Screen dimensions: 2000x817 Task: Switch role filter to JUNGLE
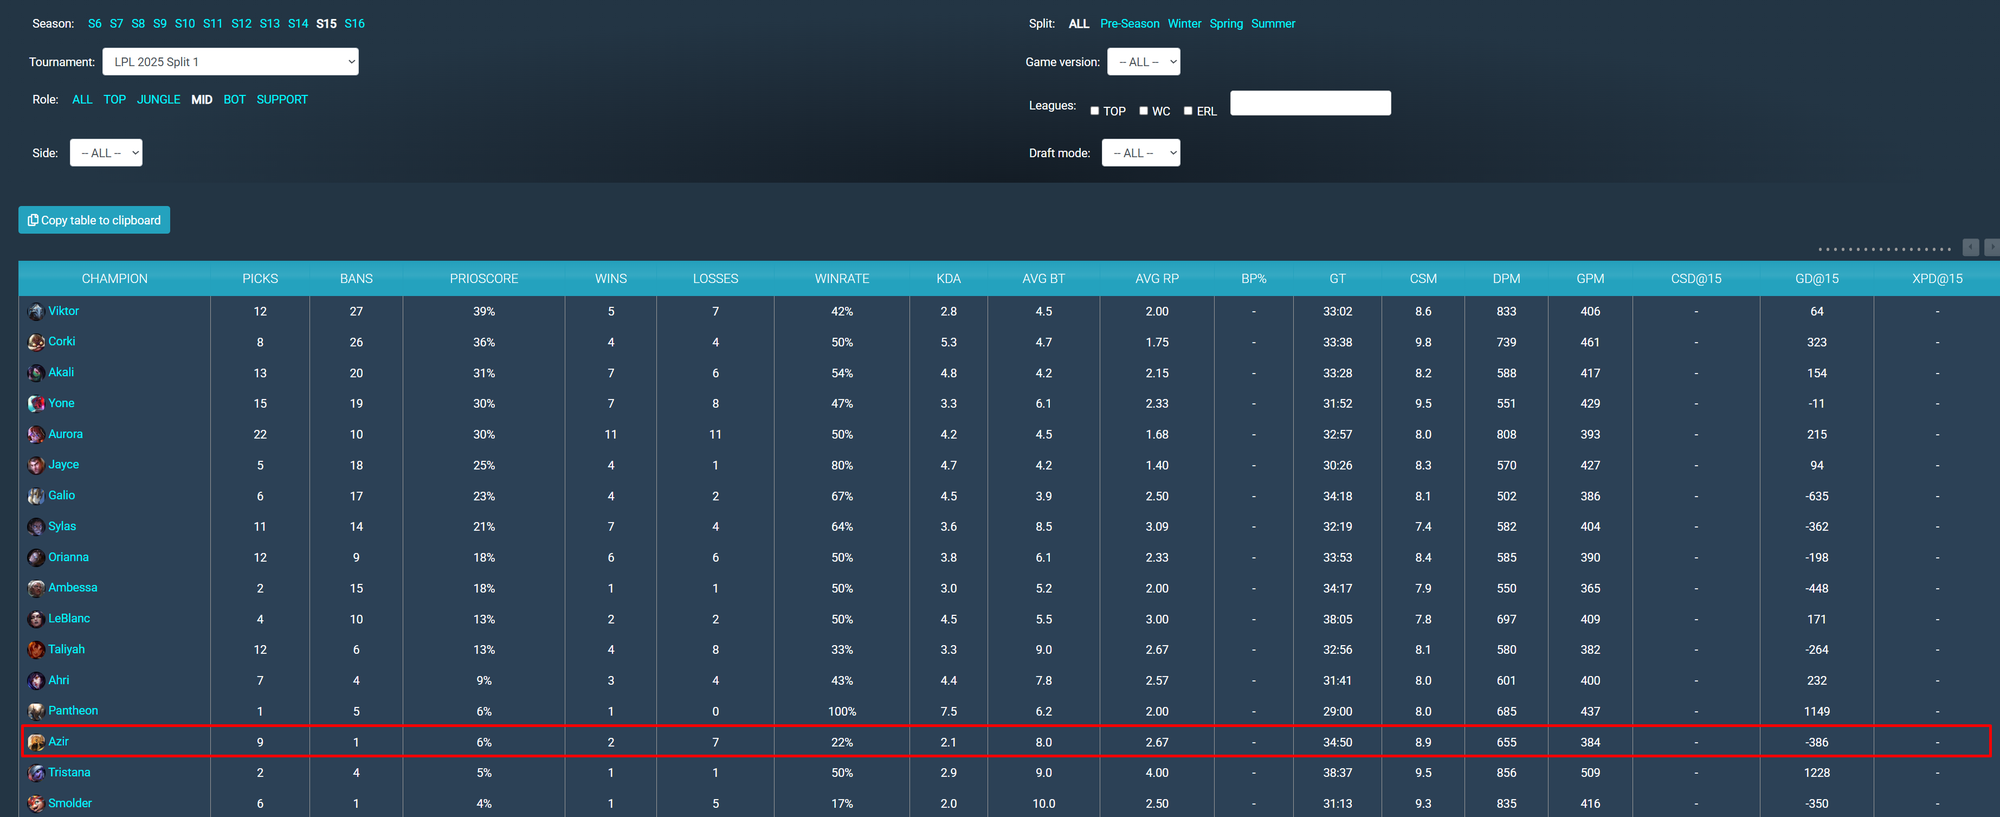tap(158, 100)
